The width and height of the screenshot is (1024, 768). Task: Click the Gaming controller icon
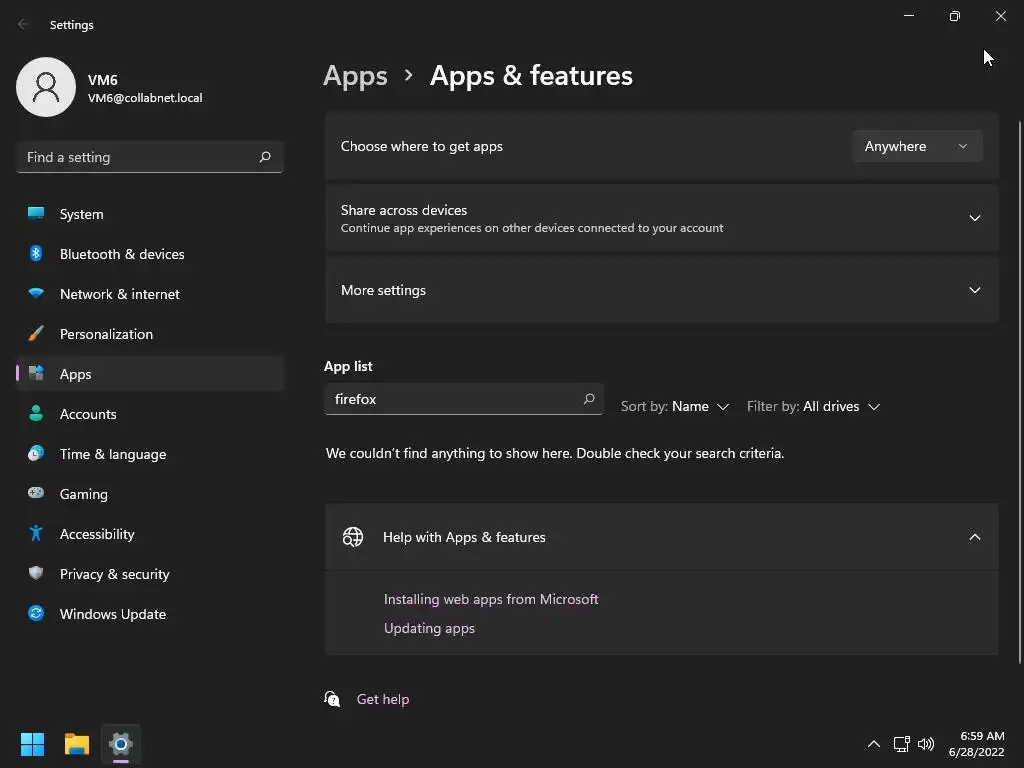36,494
